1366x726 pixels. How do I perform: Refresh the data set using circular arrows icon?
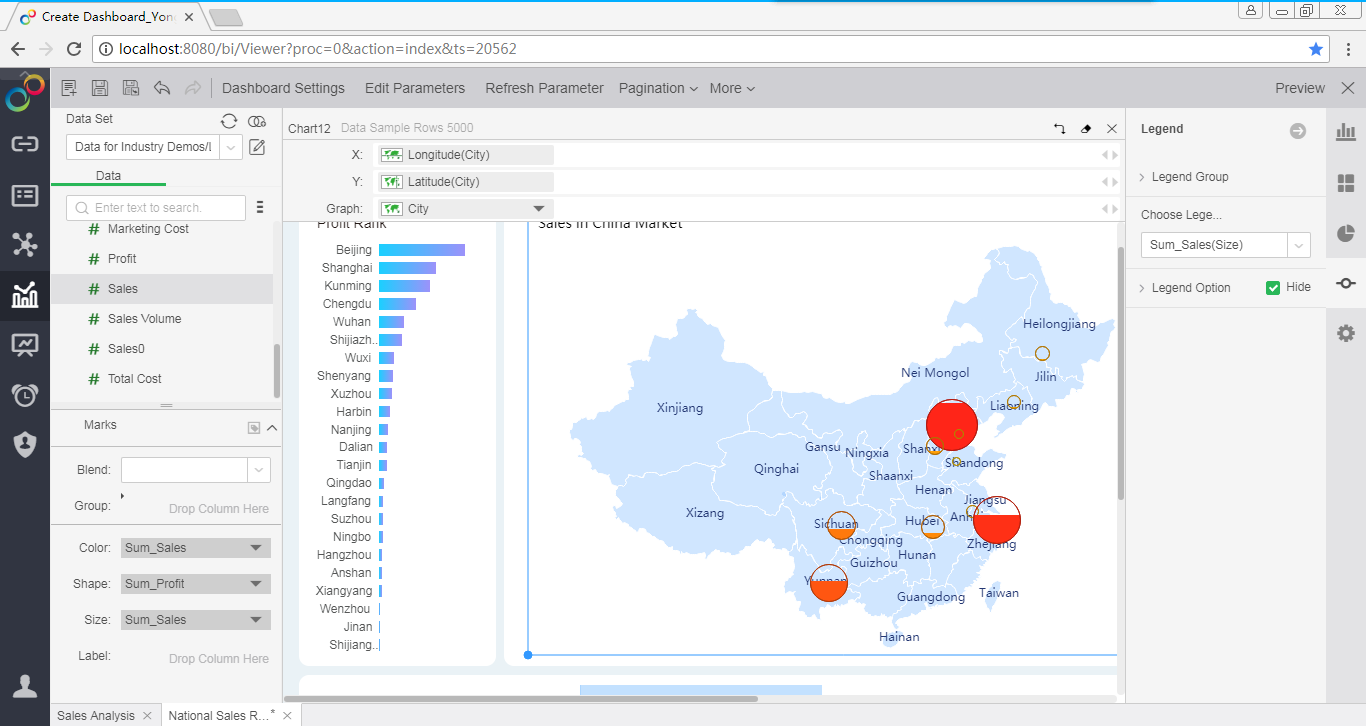click(229, 121)
